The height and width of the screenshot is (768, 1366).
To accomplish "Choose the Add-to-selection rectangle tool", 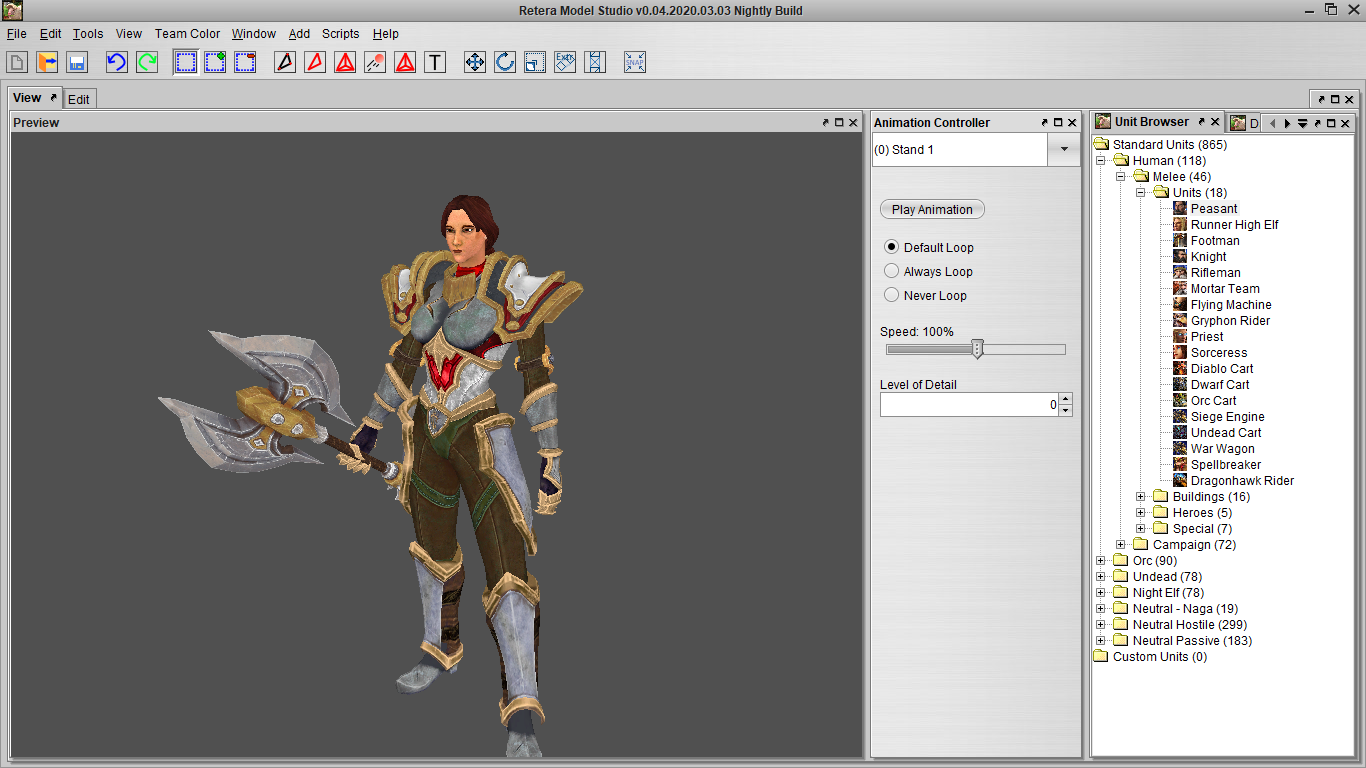I will coord(215,62).
